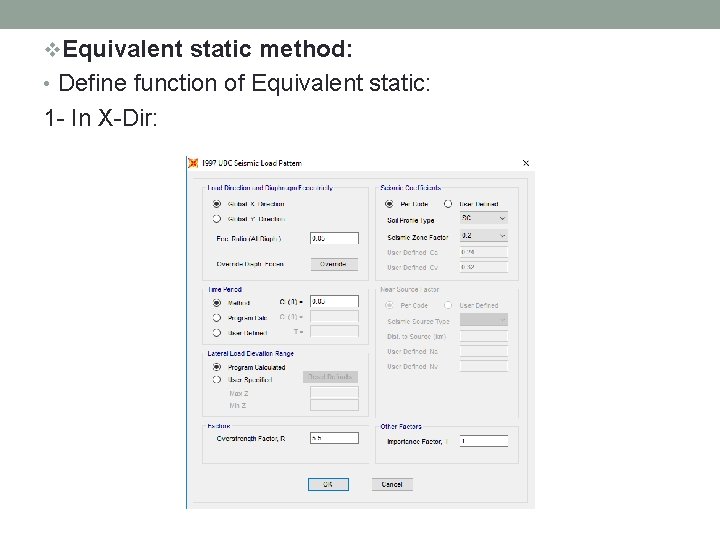Viewport: 720px width, 540px height.
Task: Choose Per Code under Seismic Coefficients
Action: pyautogui.click(x=389, y=204)
